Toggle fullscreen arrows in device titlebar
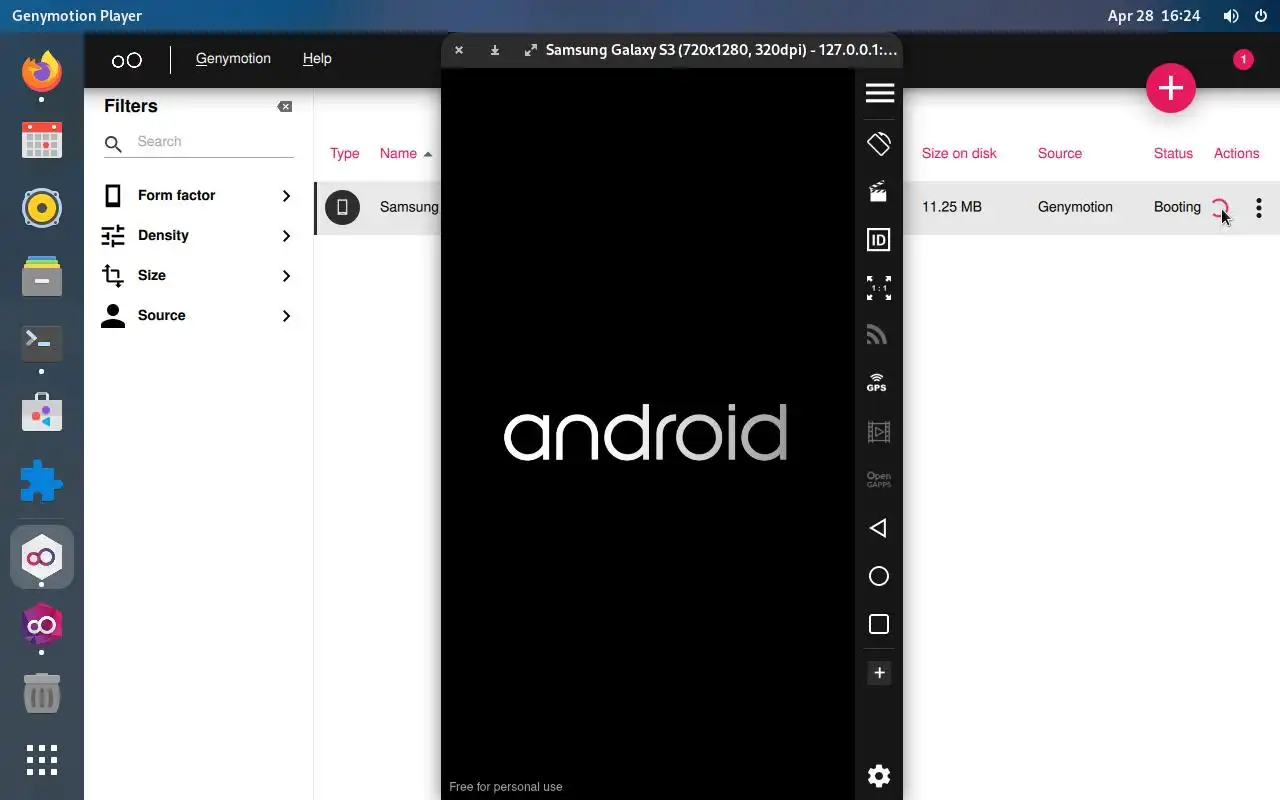The height and width of the screenshot is (800, 1280). tap(531, 50)
